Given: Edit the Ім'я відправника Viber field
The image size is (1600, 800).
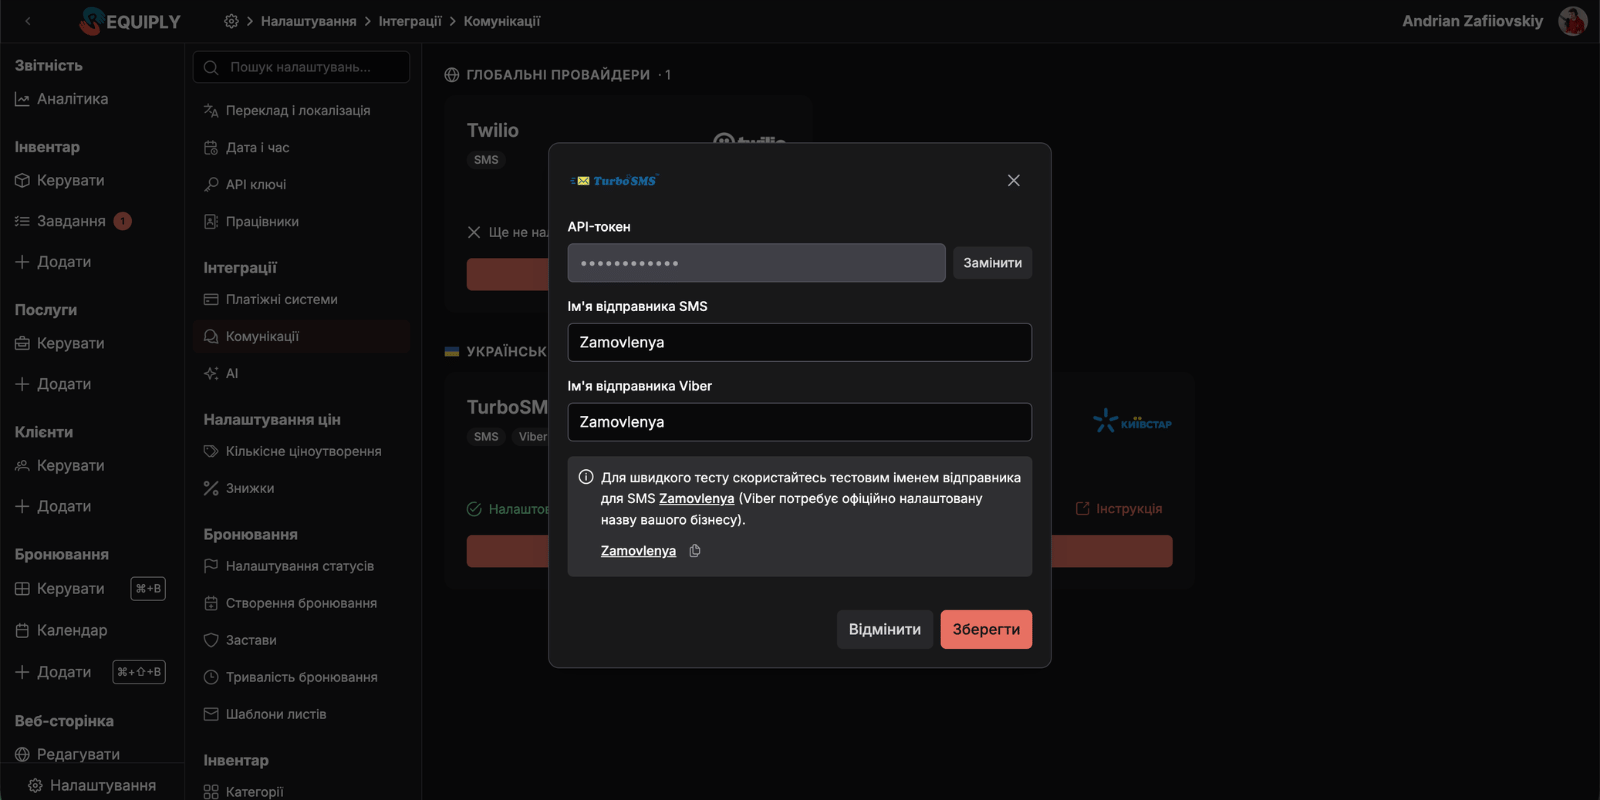Looking at the screenshot, I should 799,422.
